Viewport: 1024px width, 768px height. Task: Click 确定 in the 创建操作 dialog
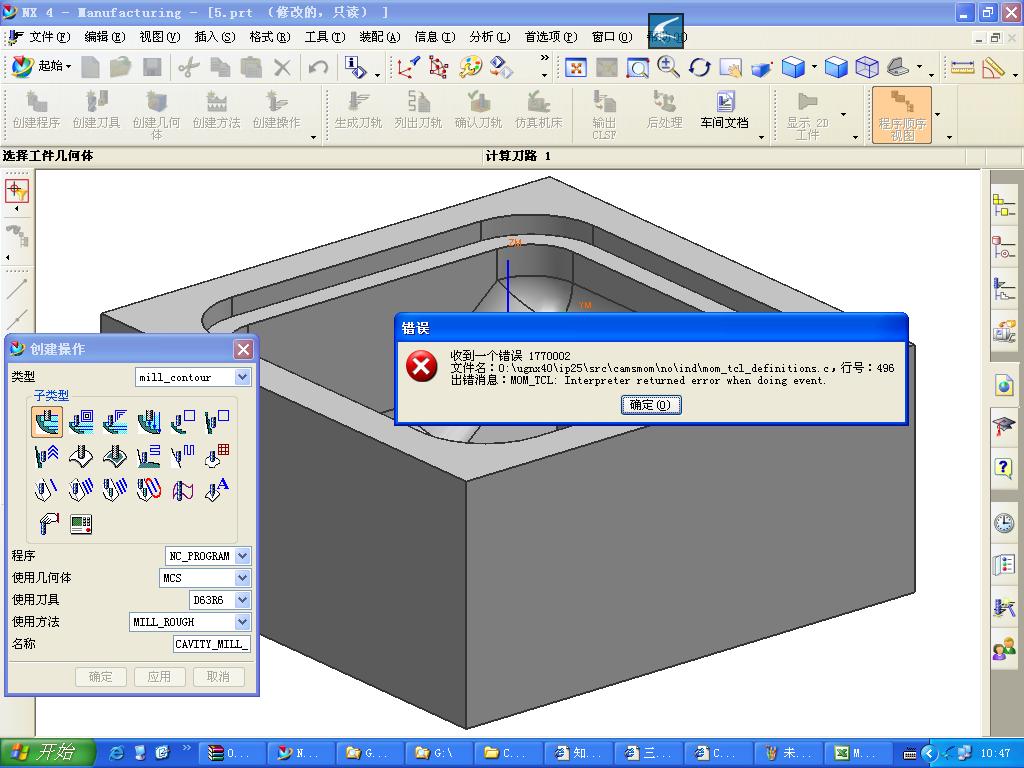(x=100, y=677)
